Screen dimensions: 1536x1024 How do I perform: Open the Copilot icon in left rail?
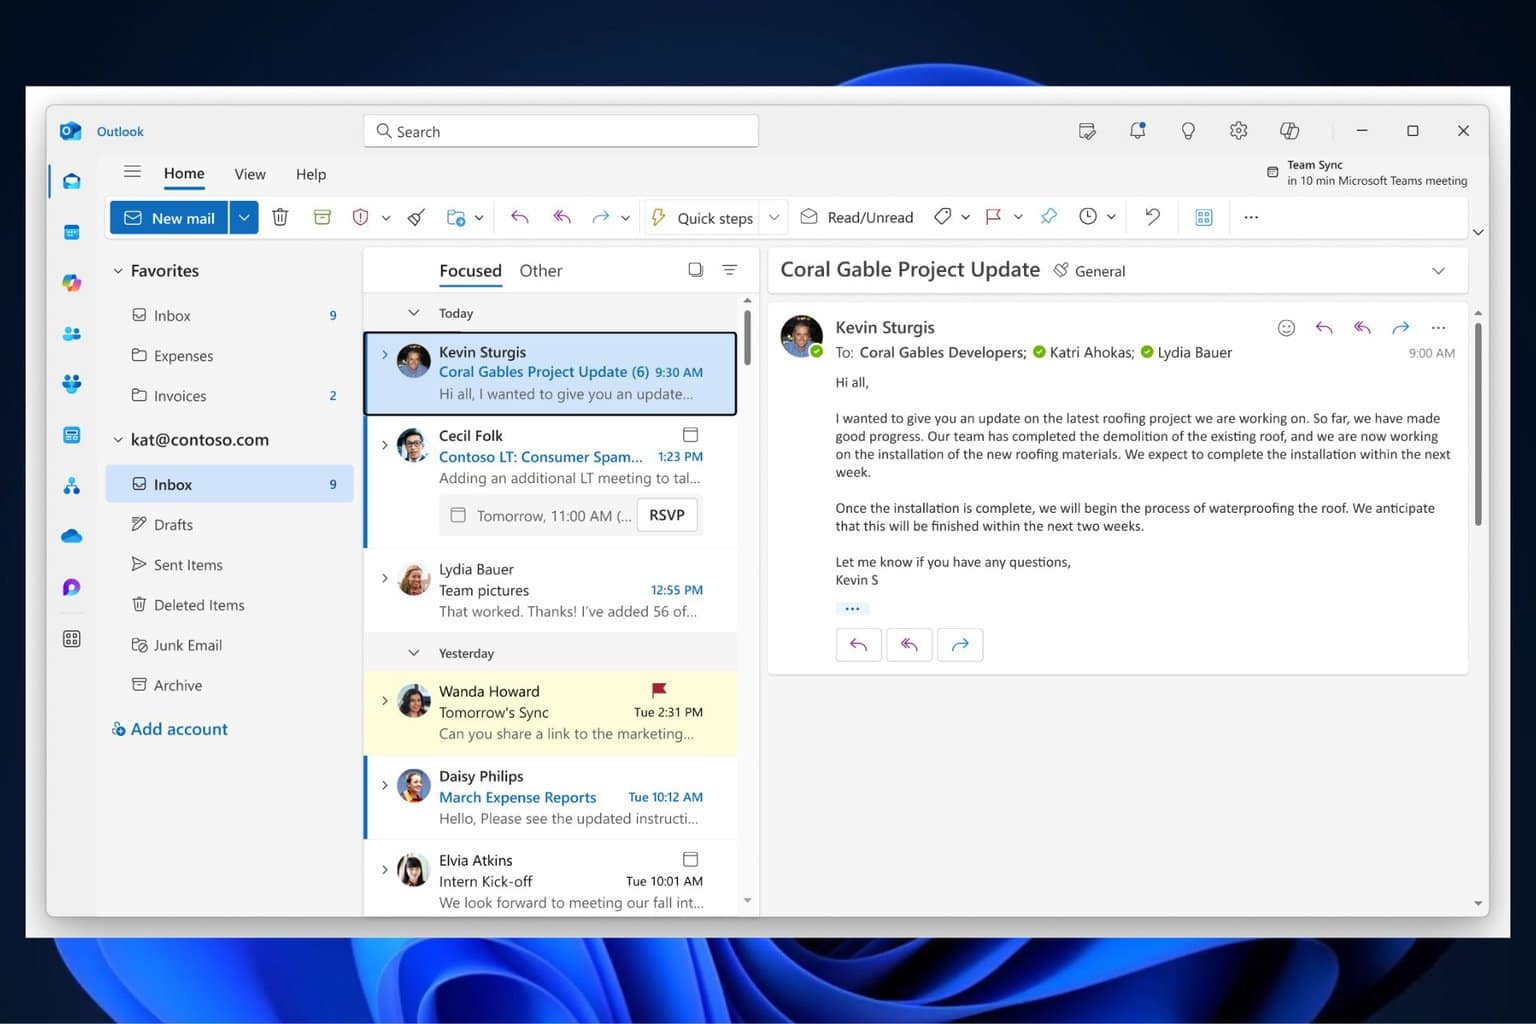pos(71,283)
